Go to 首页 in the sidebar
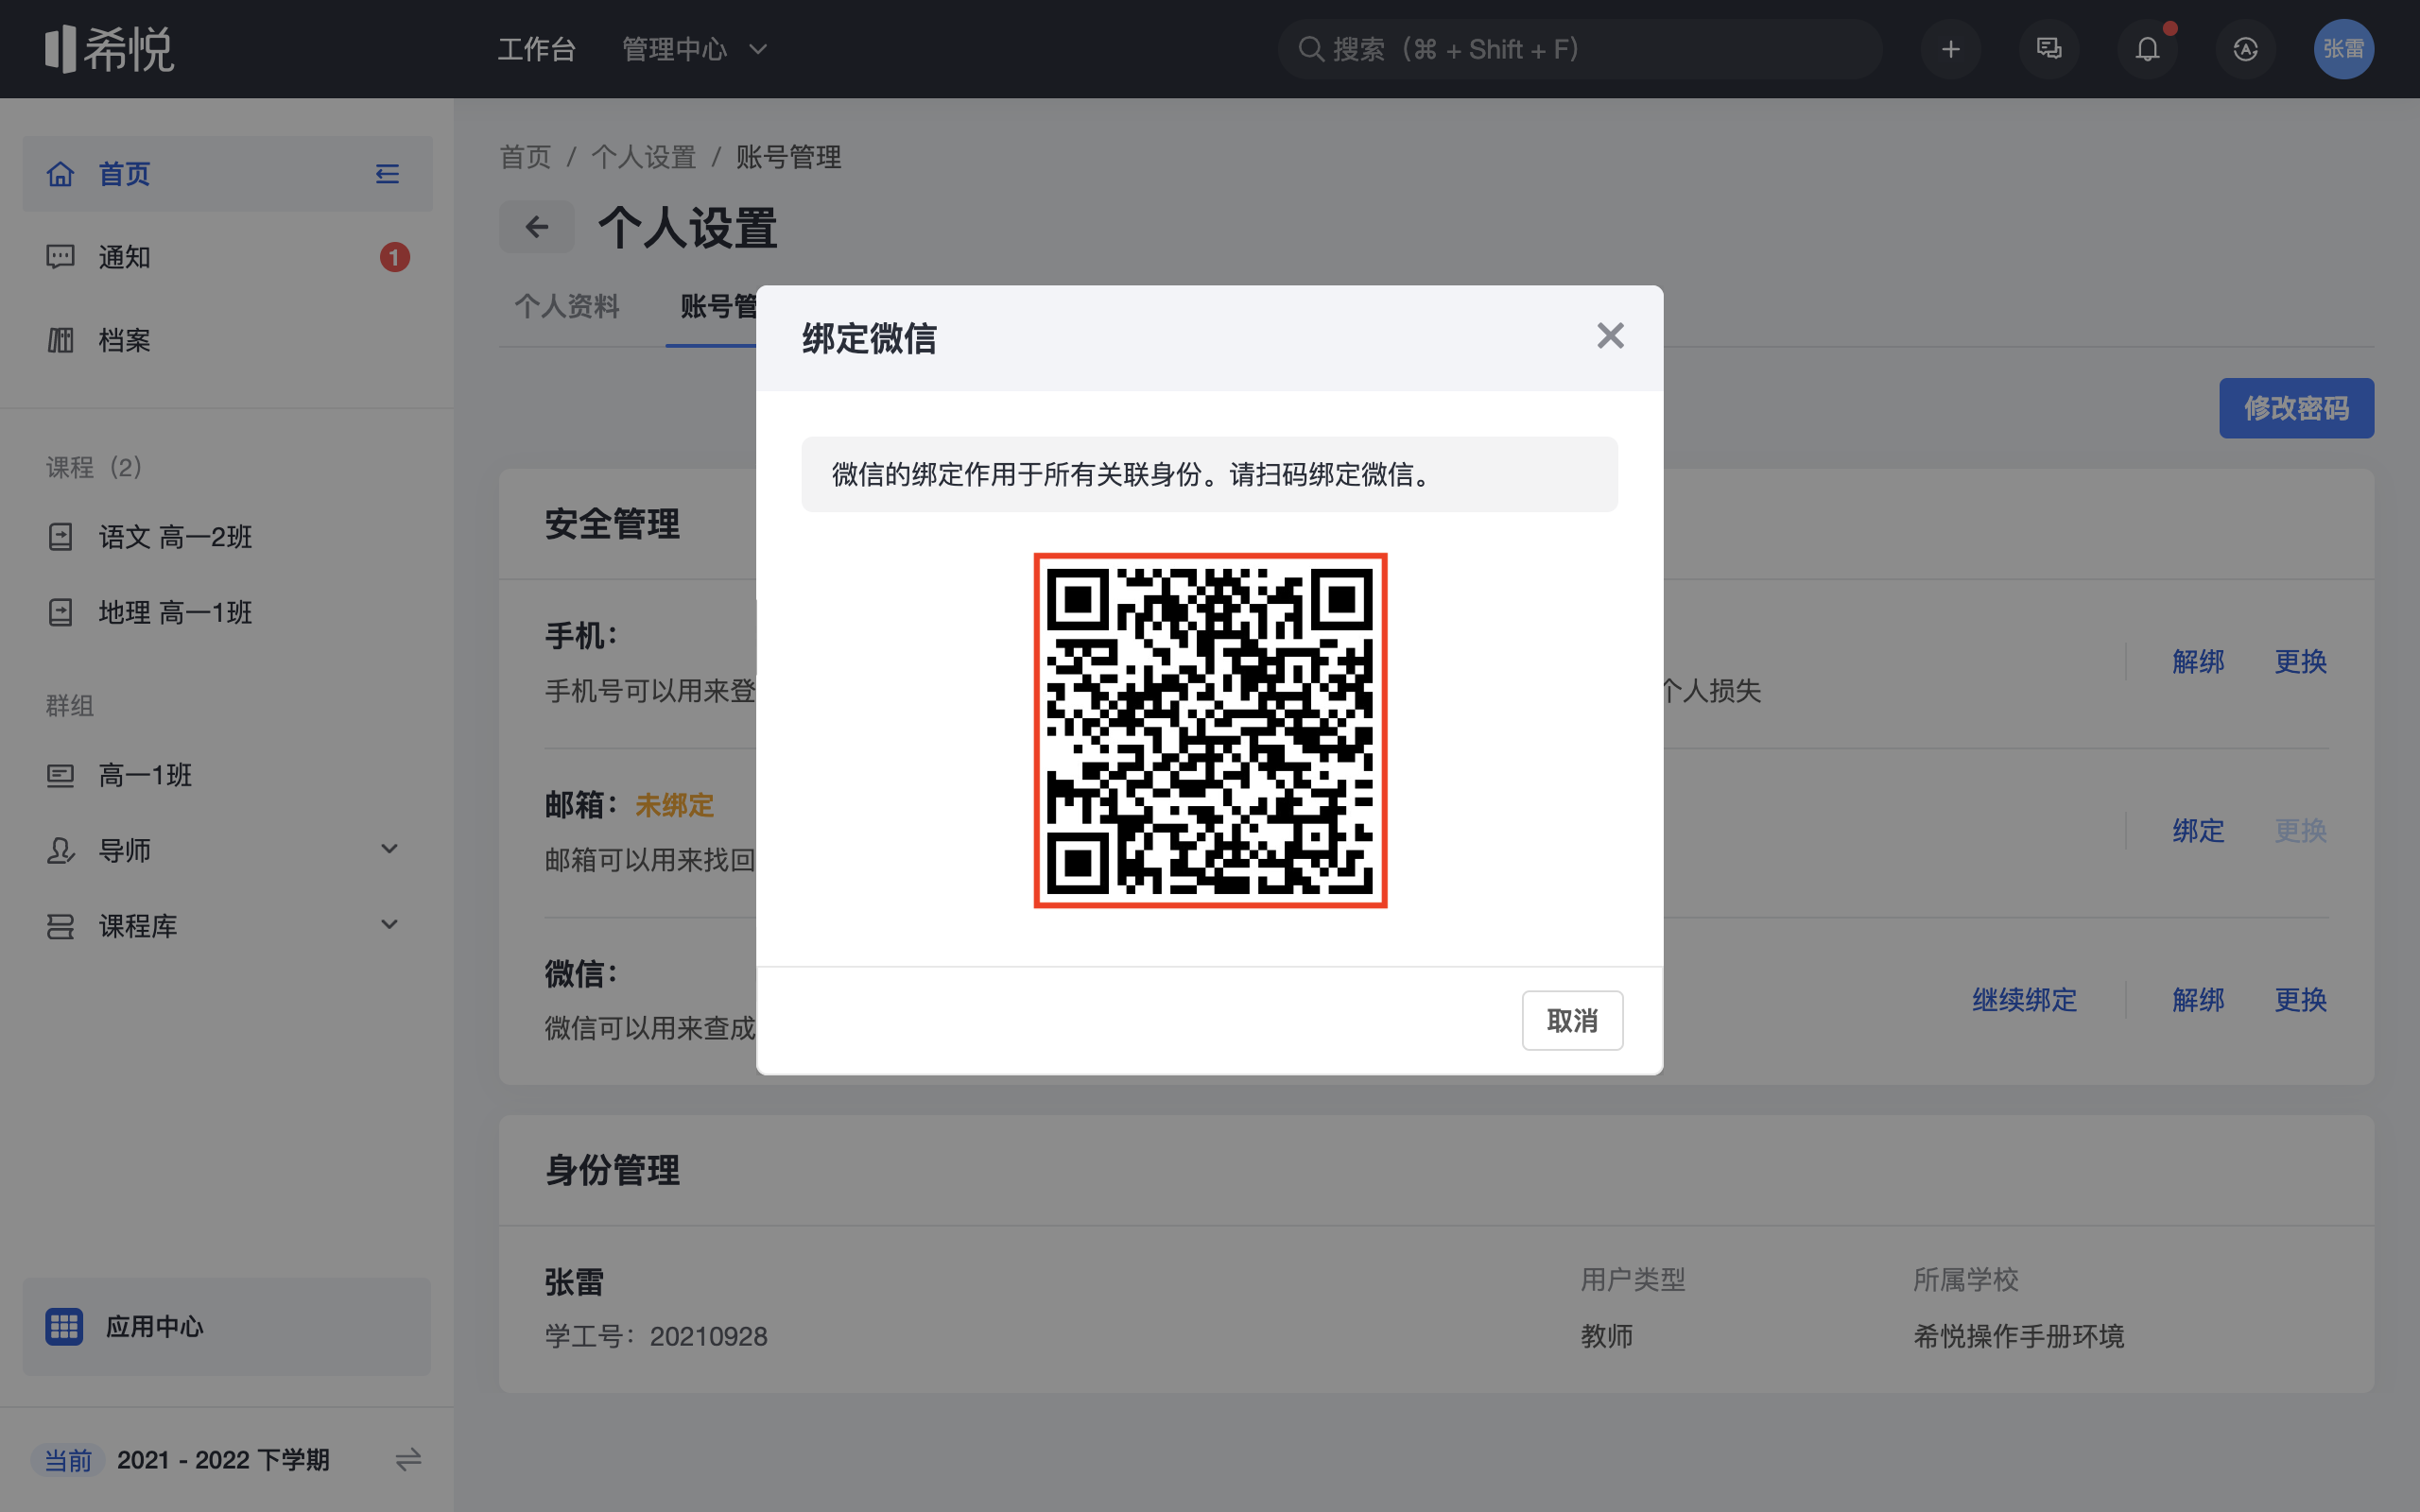This screenshot has width=2420, height=1512. 227,174
